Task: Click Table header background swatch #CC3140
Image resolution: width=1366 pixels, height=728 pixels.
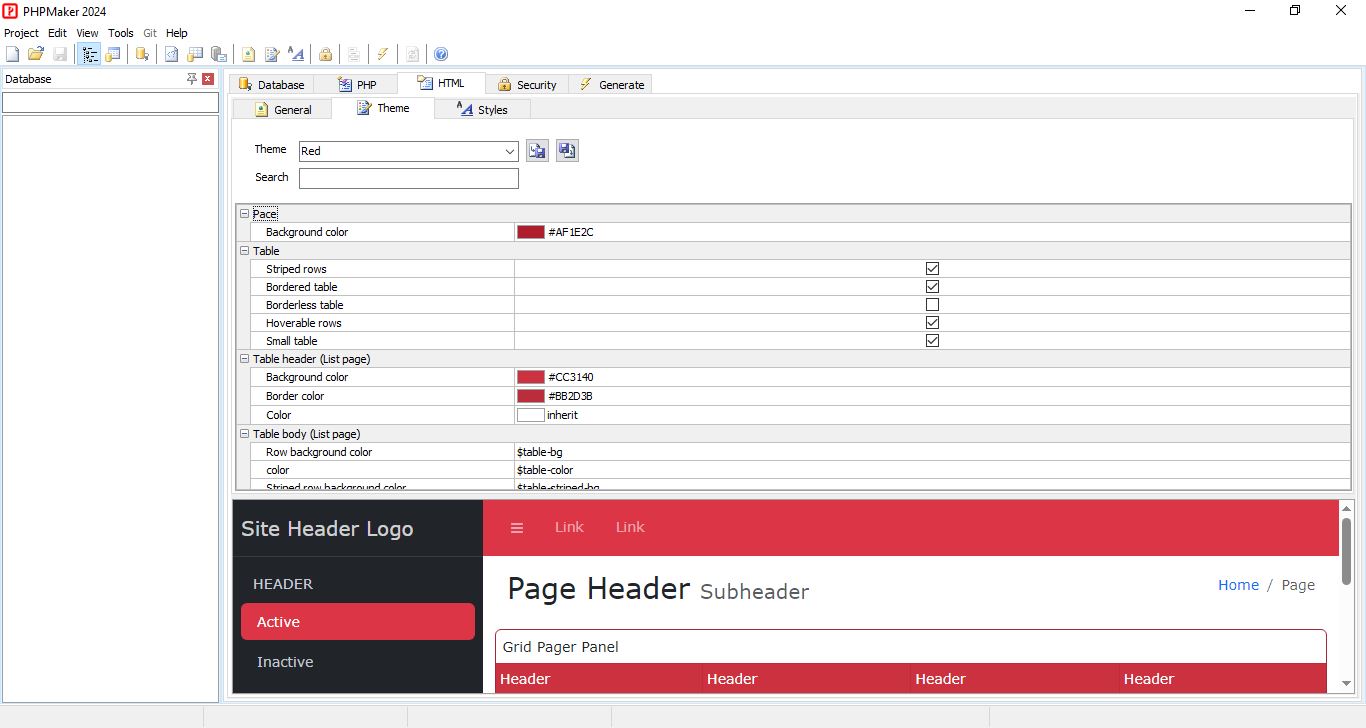Action: [531, 377]
